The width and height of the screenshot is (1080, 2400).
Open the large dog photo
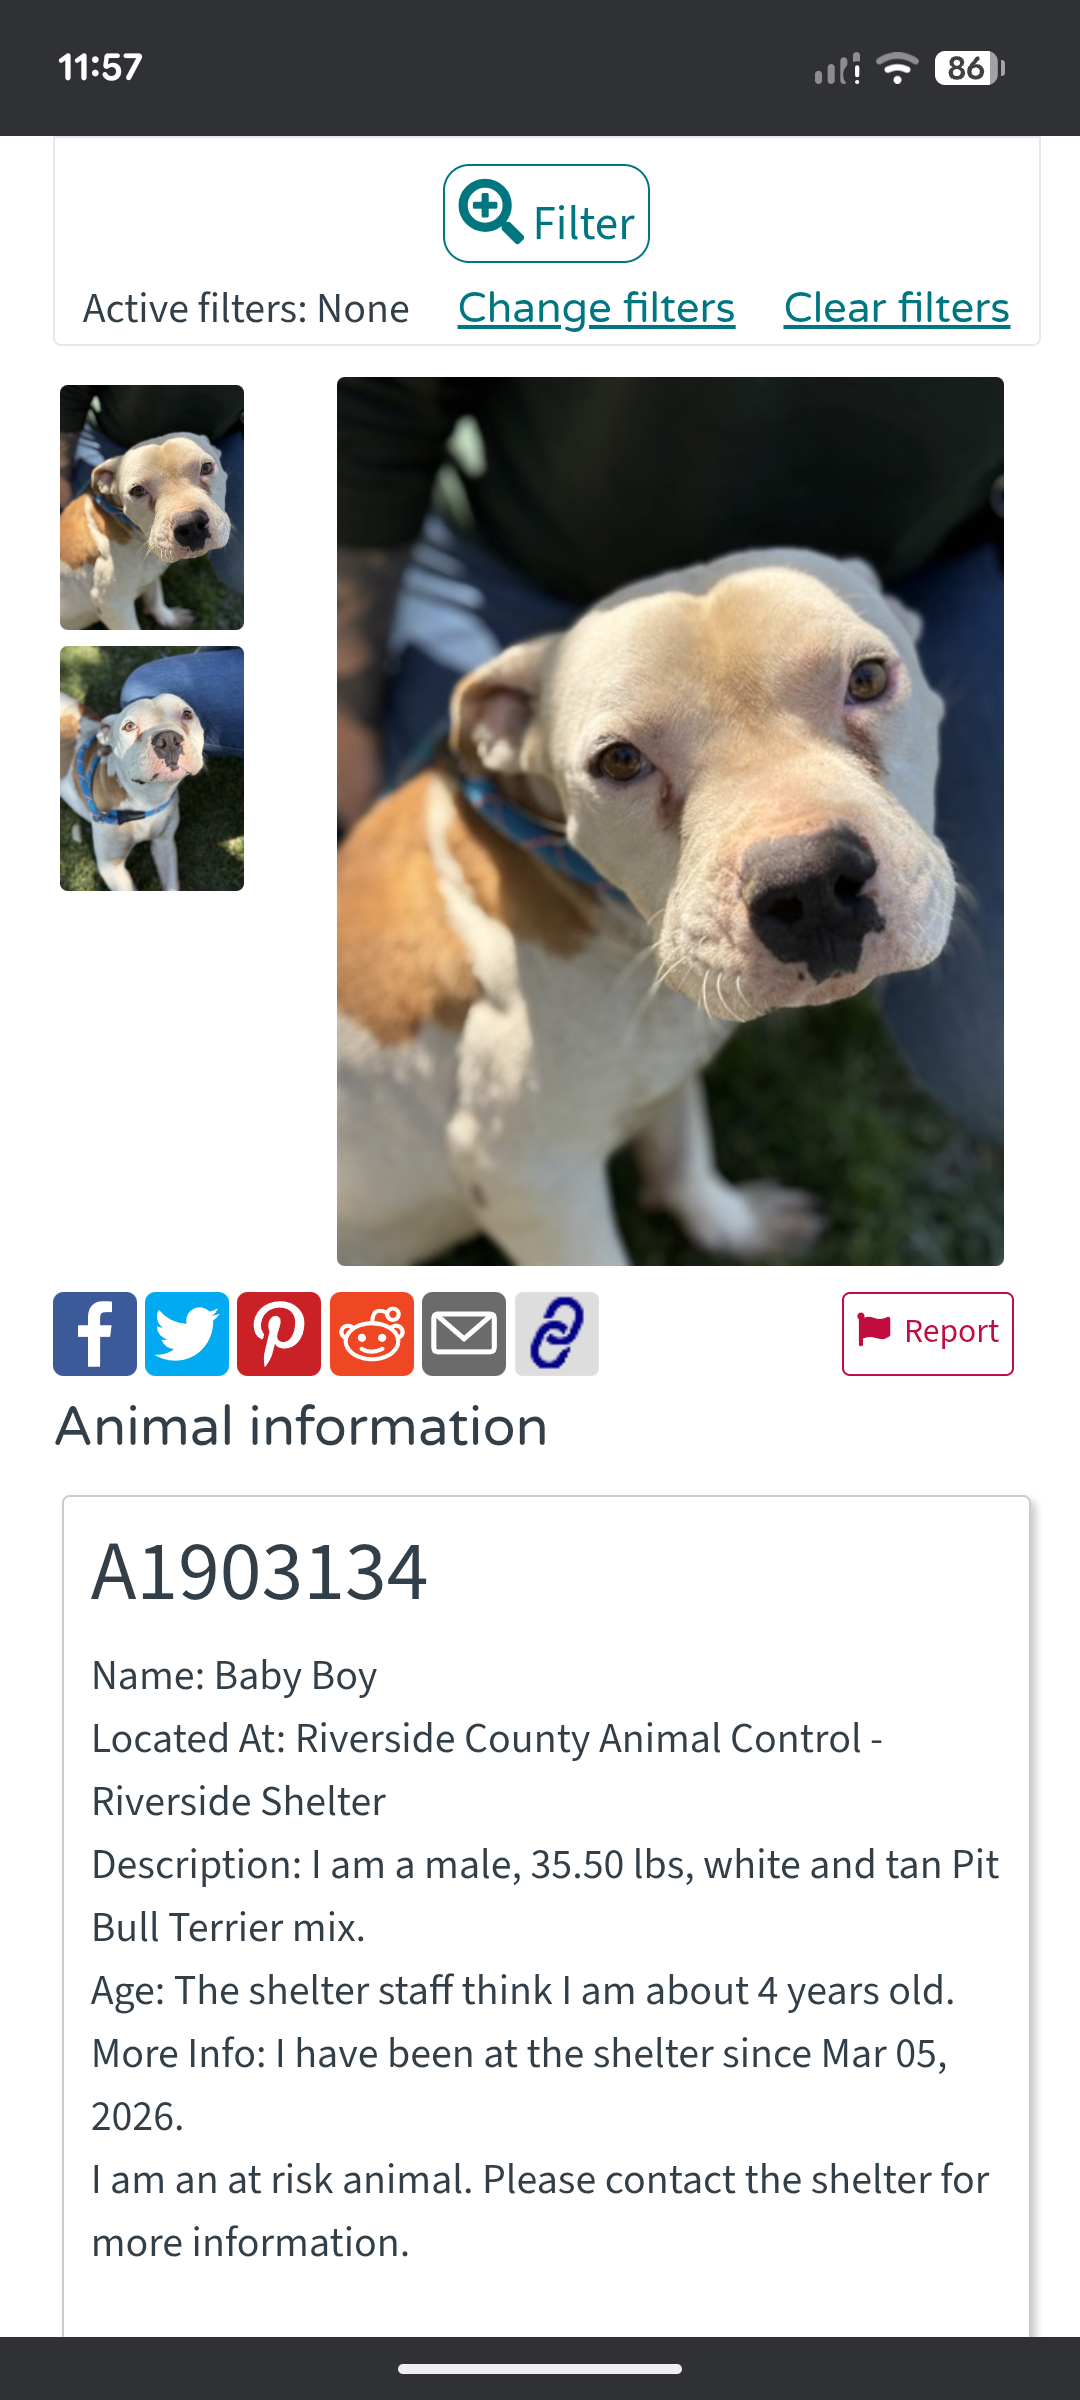pyautogui.click(x=670, y=821)
